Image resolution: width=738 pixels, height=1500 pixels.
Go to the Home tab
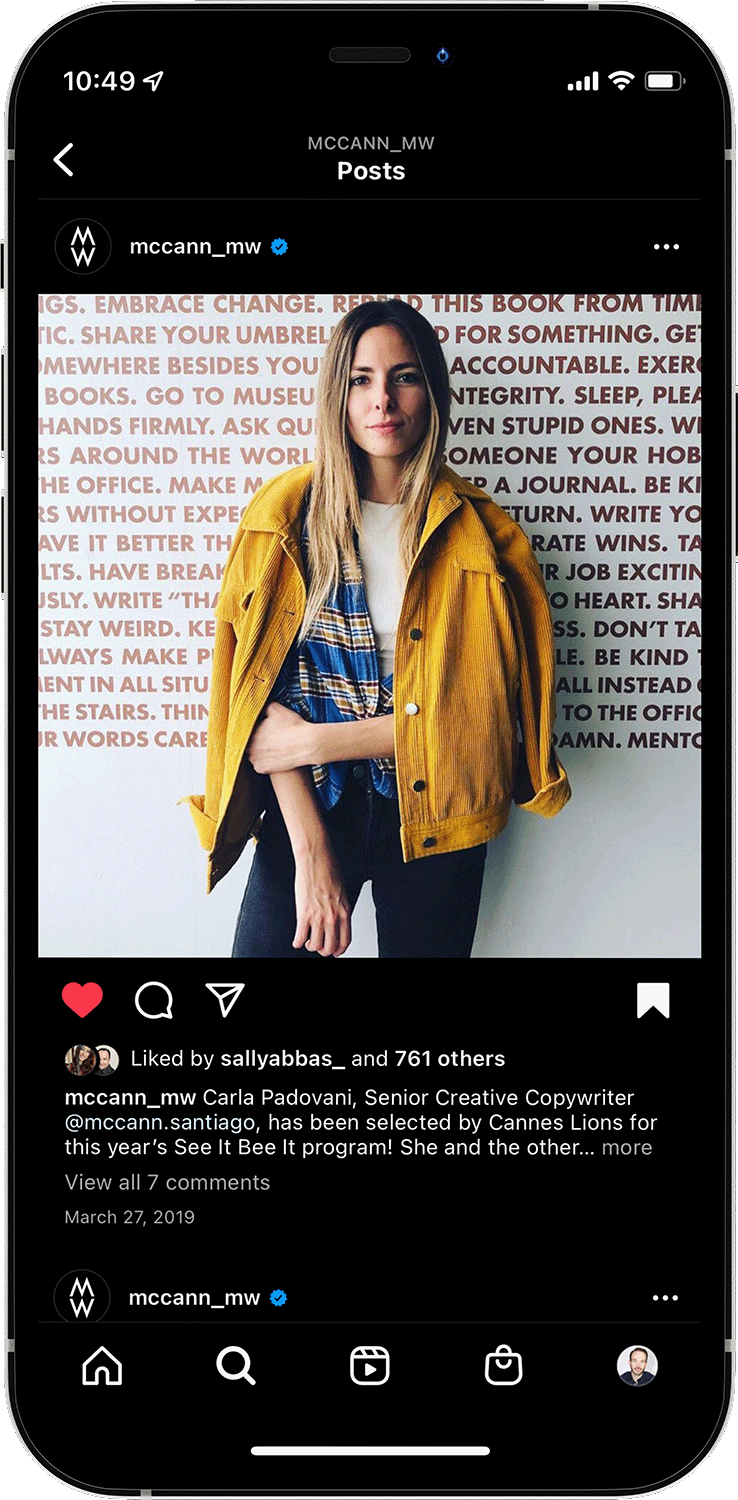tap(102, 1366)
